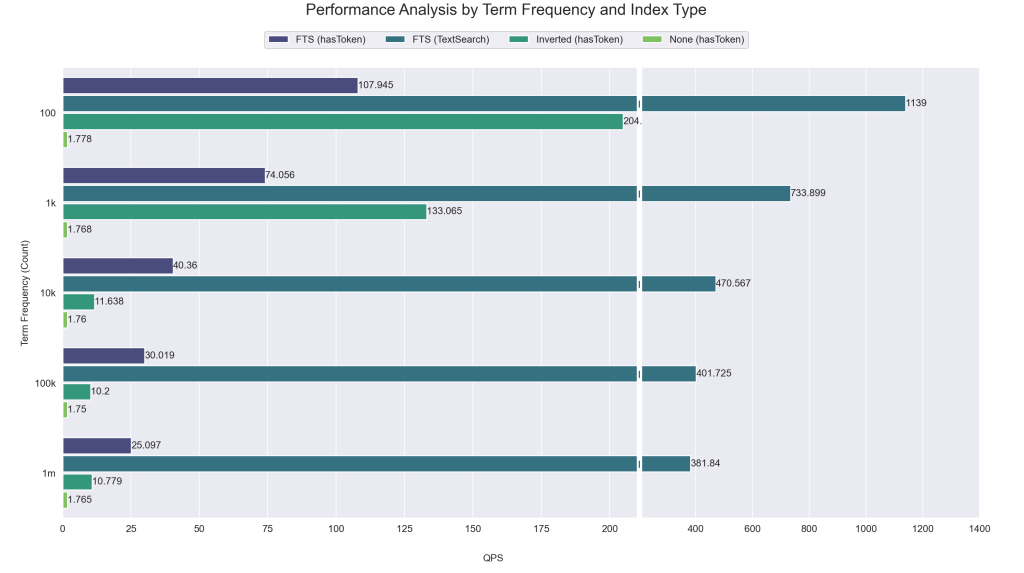Click the 40.36 FTS hasToken bar

pyautogui.click(x=118, y=265)
